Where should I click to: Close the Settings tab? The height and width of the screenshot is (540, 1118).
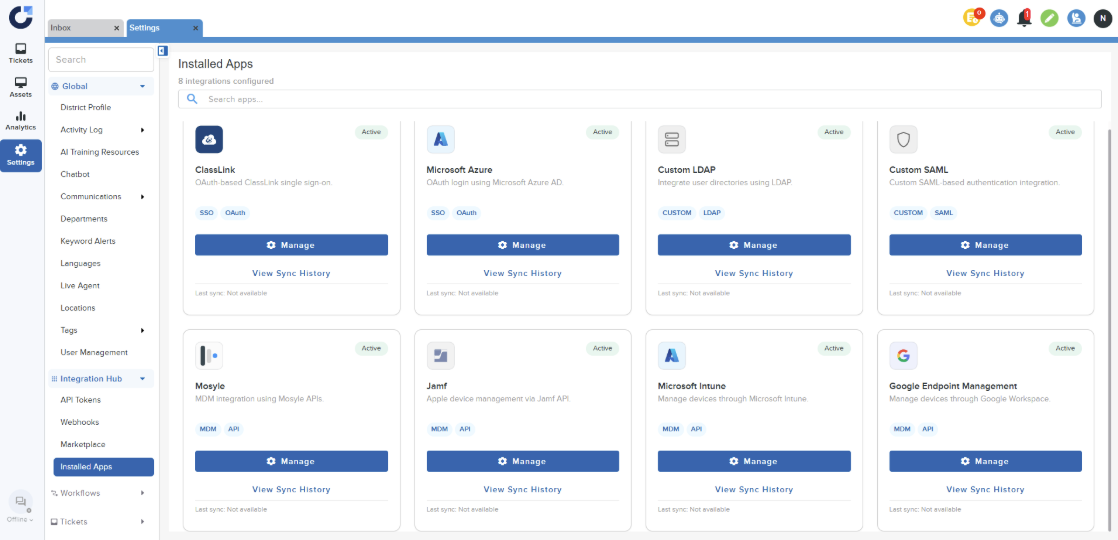pyautogui.click(x=196, y=29)
